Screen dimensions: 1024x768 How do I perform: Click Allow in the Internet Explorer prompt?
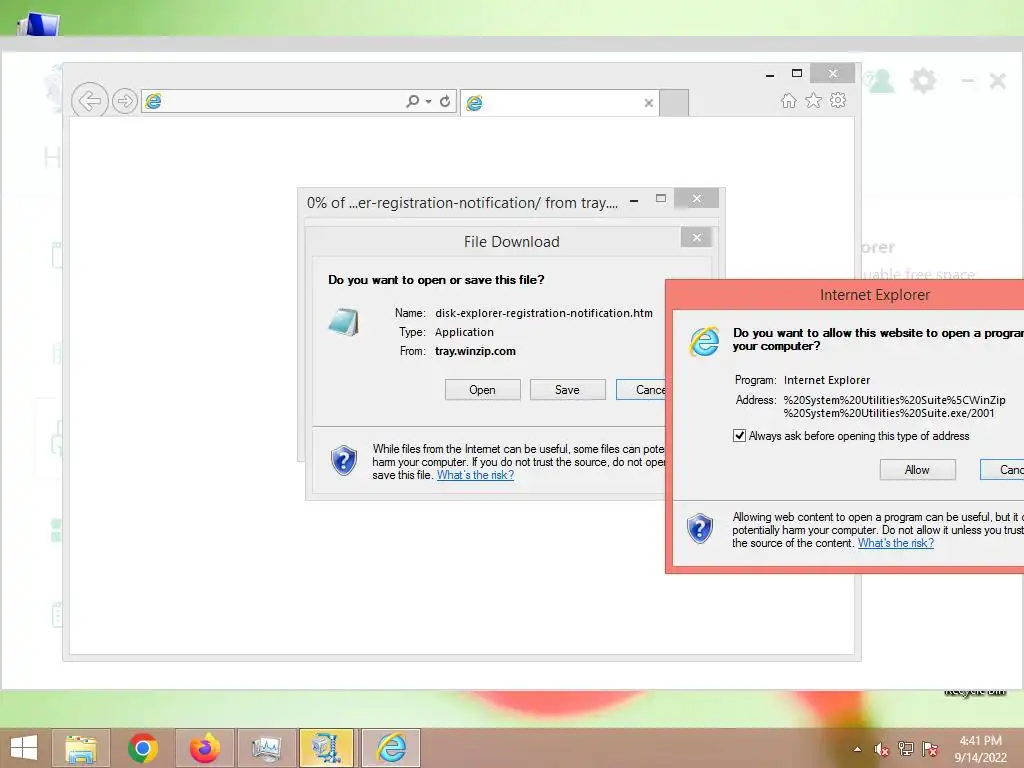(x=918, y=470)
